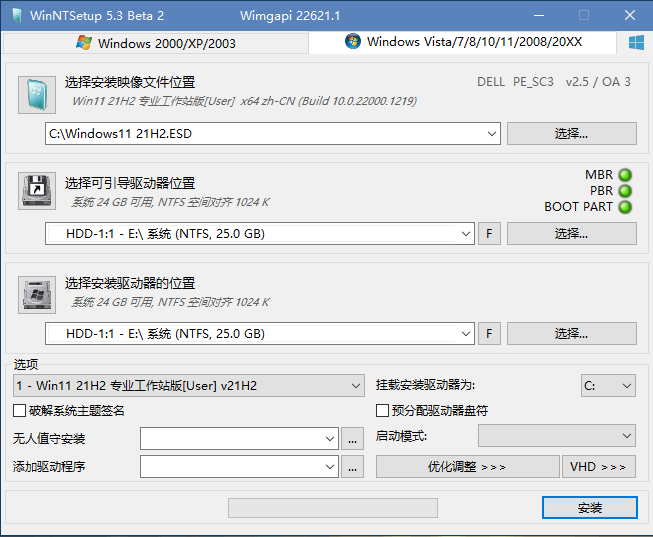Open the mount drive letter C: dropdown

(x=608, y=386)
